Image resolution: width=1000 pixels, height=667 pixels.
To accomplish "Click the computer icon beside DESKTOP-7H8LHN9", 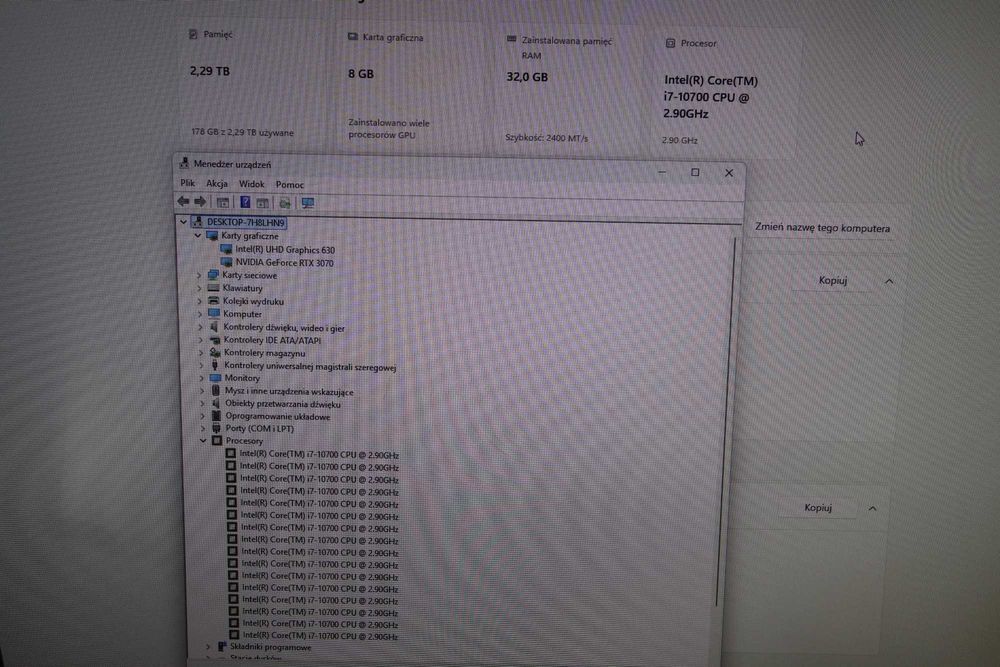I will point(197,222).
